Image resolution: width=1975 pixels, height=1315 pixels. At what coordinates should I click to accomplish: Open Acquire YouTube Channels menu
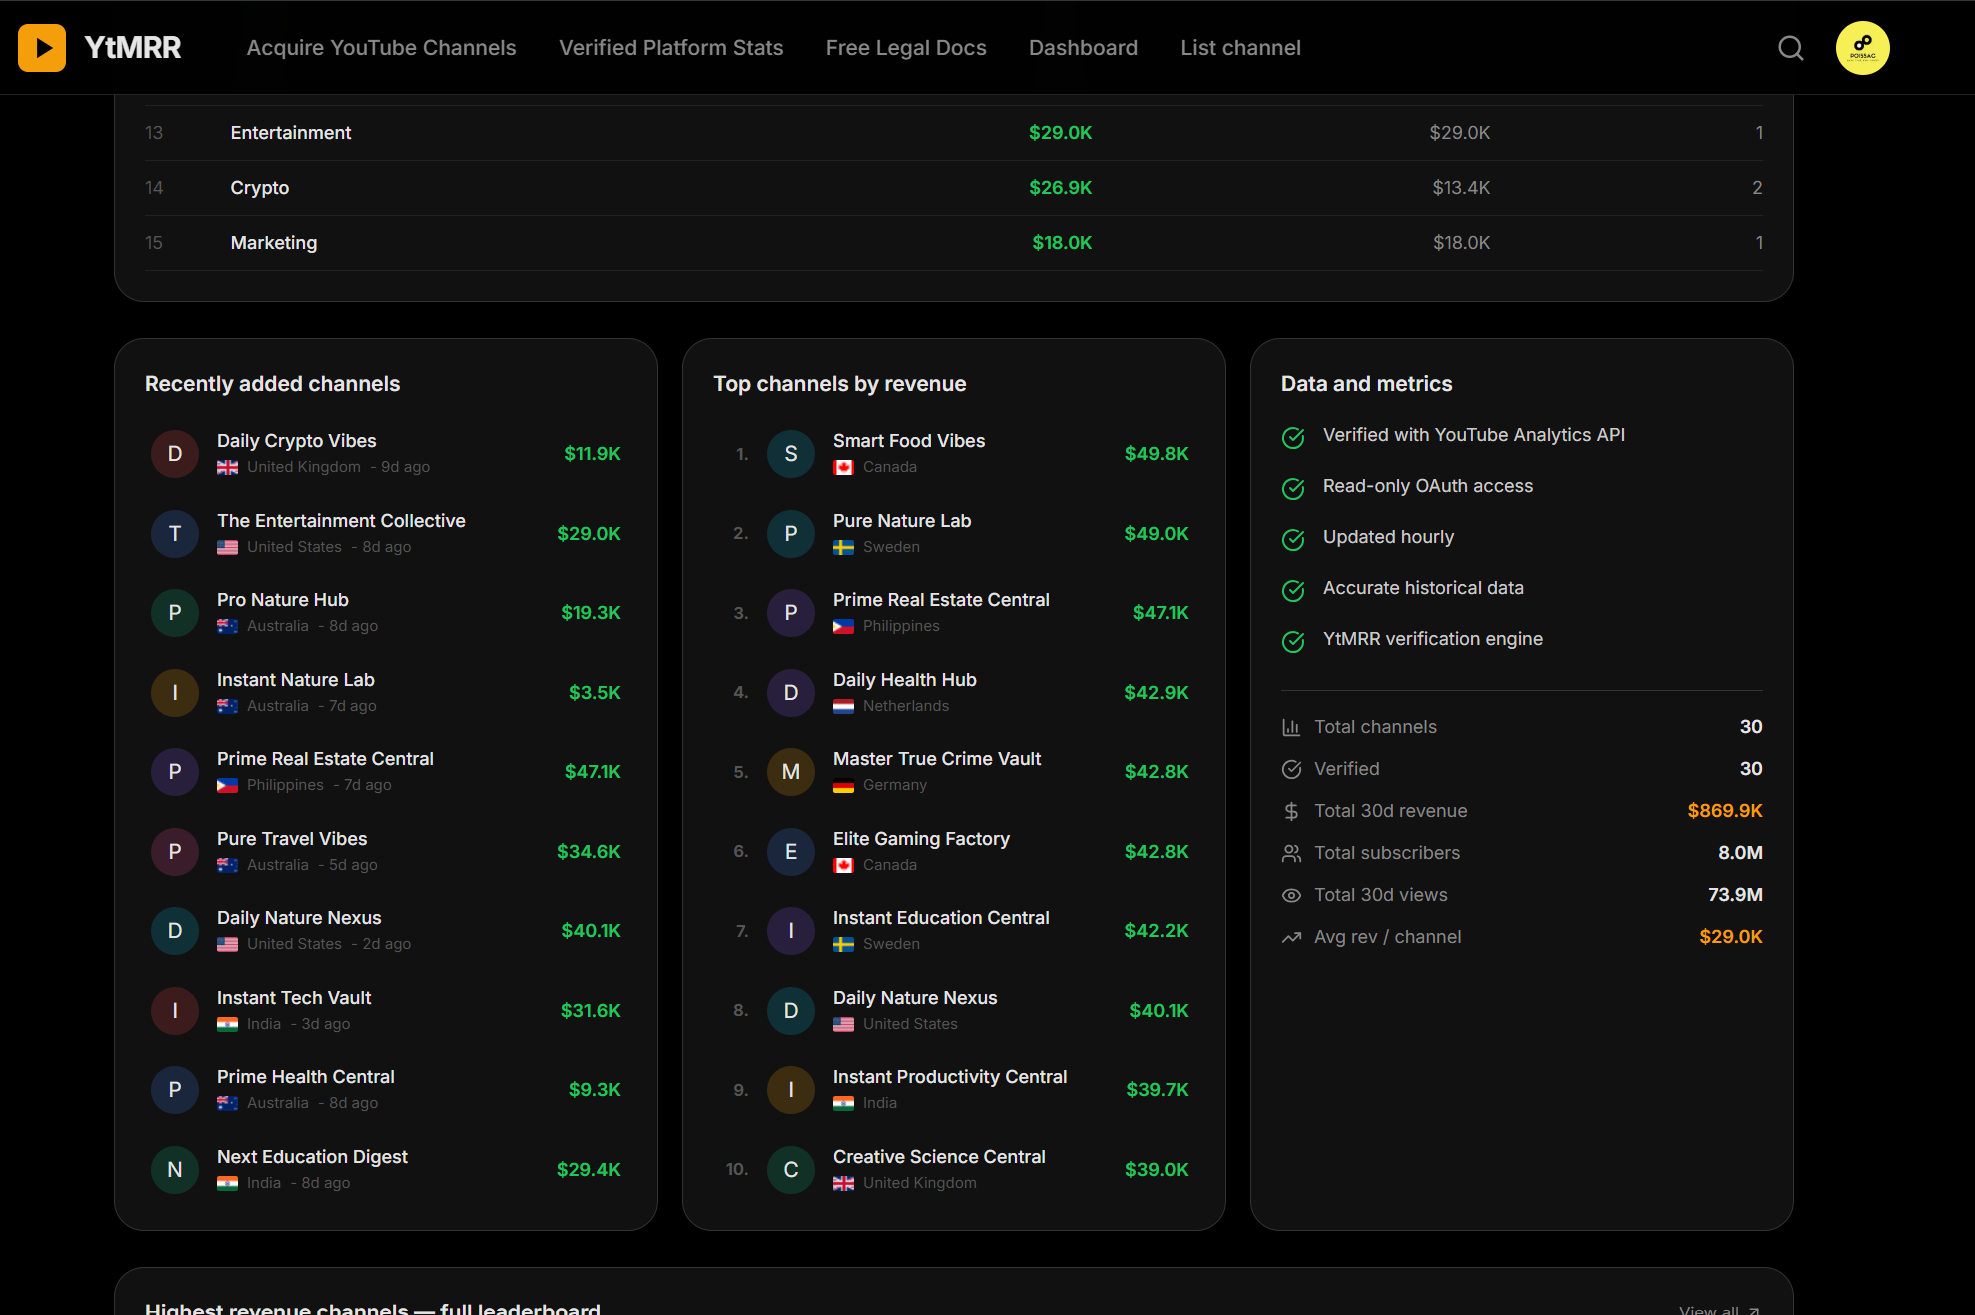coord(381,48)
